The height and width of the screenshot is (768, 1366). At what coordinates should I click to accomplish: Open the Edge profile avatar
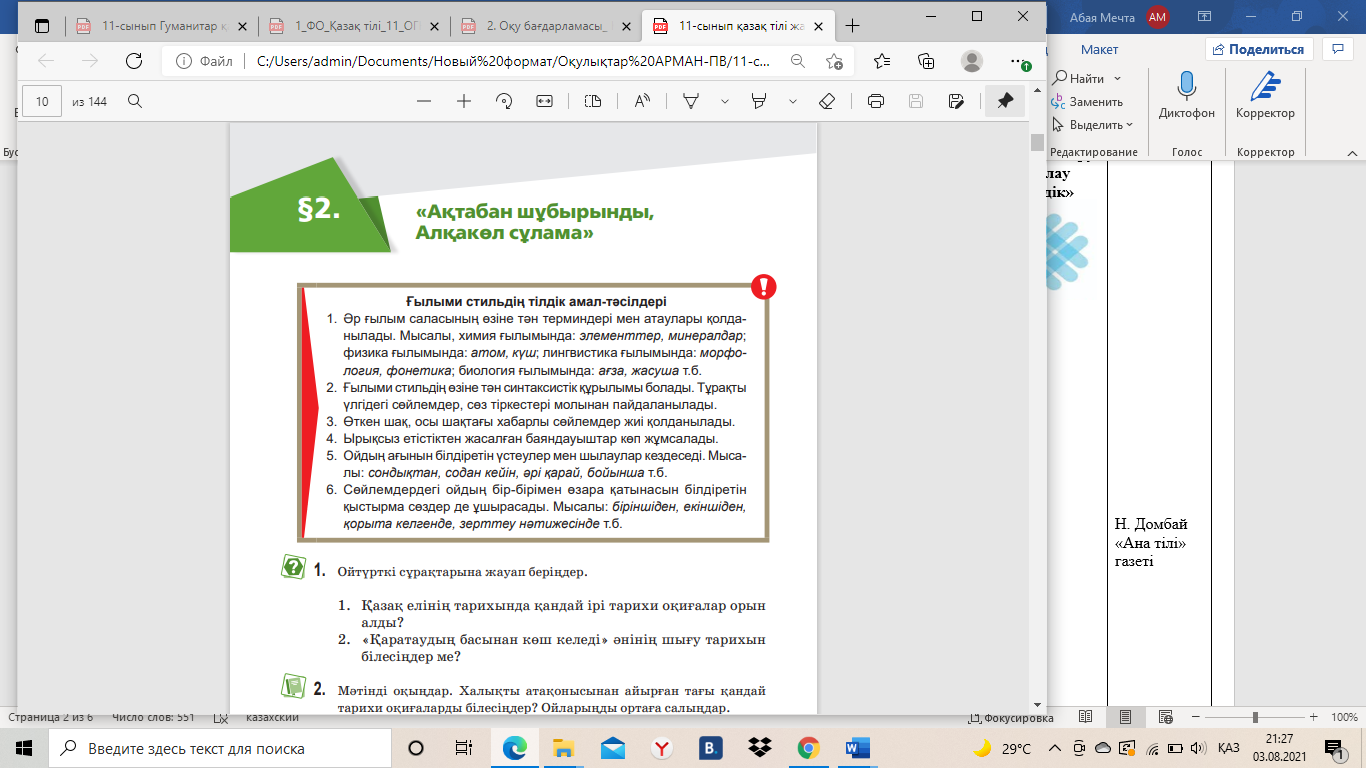pyautogui.click(x=971, y=61)
